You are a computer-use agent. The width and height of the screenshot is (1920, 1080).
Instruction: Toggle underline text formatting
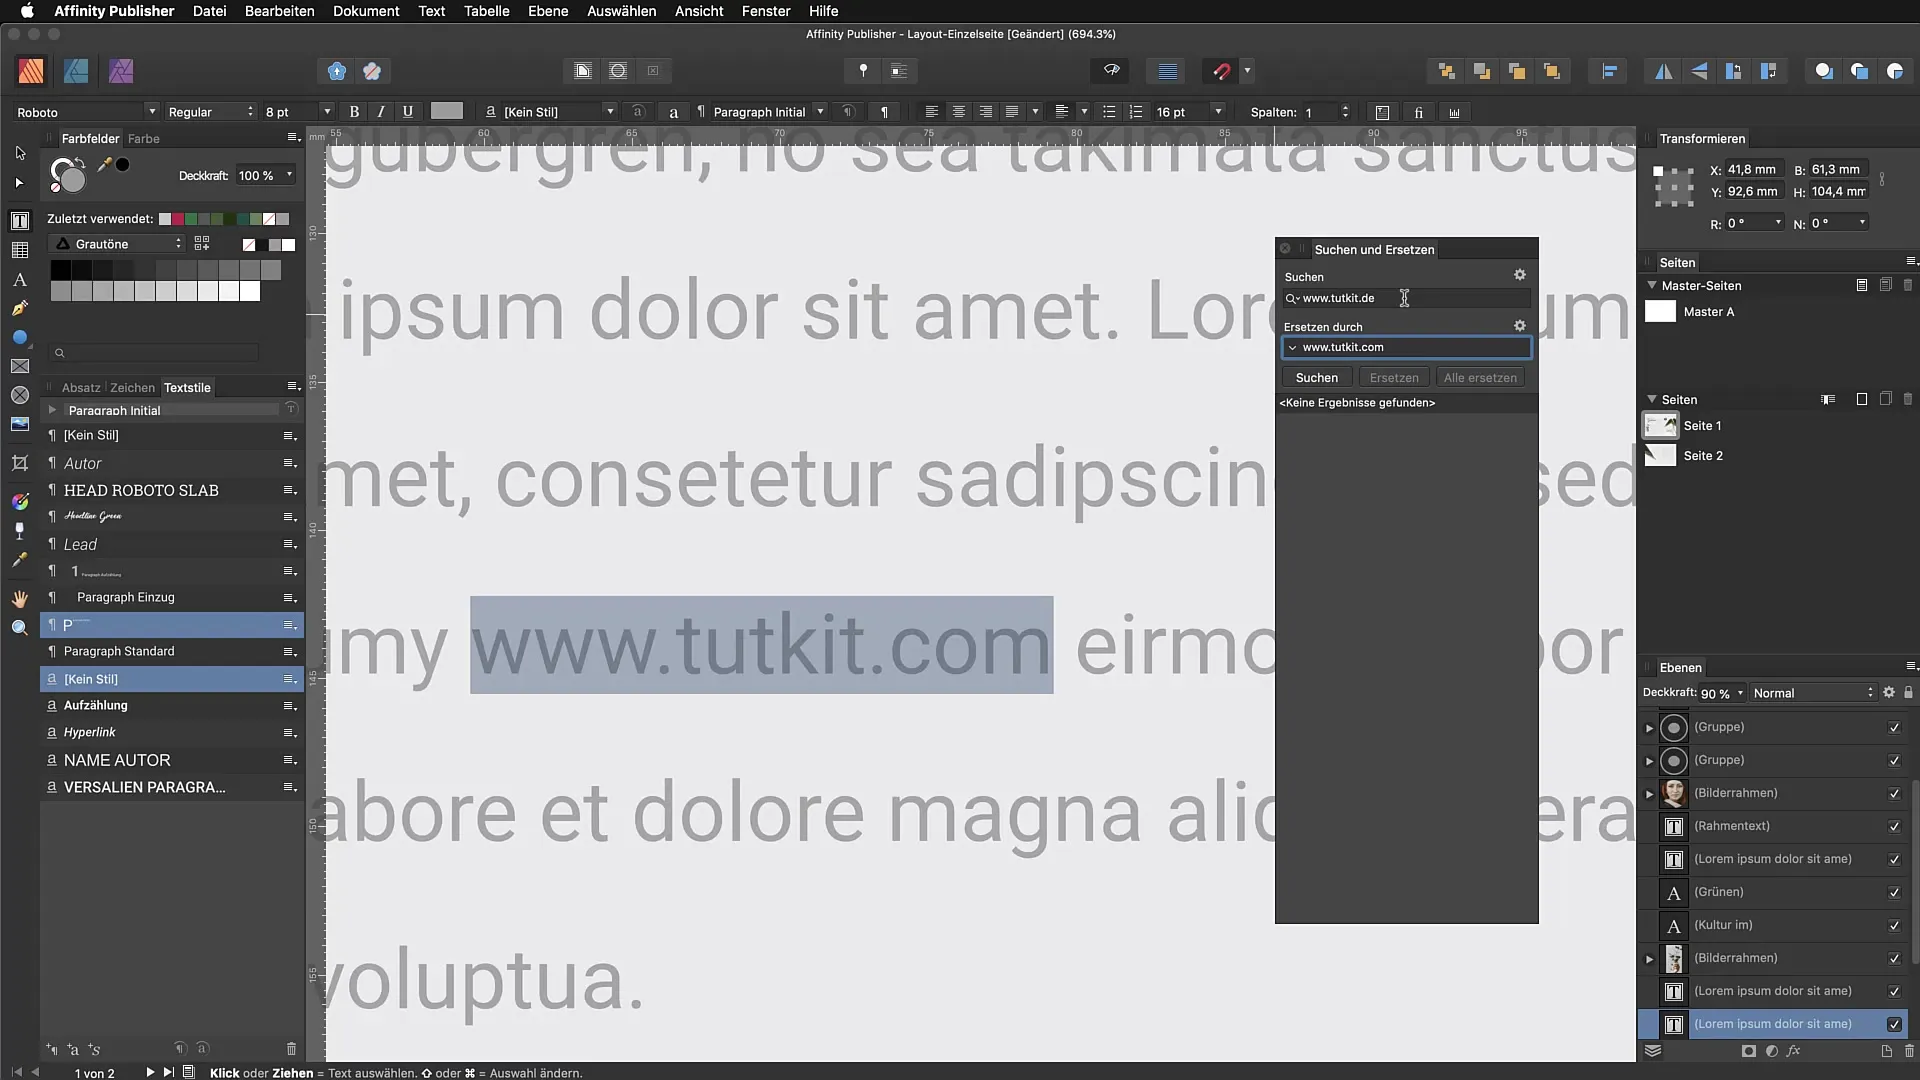pos(408,112)
